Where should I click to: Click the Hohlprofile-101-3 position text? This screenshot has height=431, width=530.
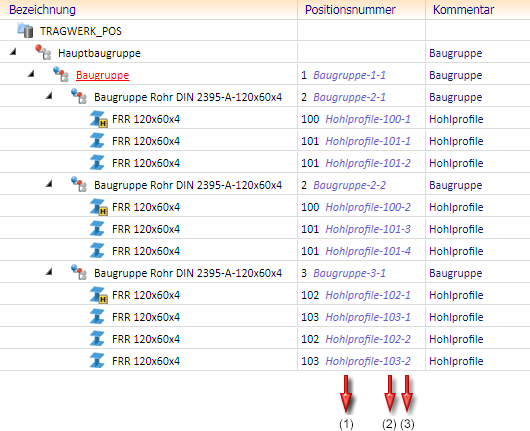(x=368, y=229)
